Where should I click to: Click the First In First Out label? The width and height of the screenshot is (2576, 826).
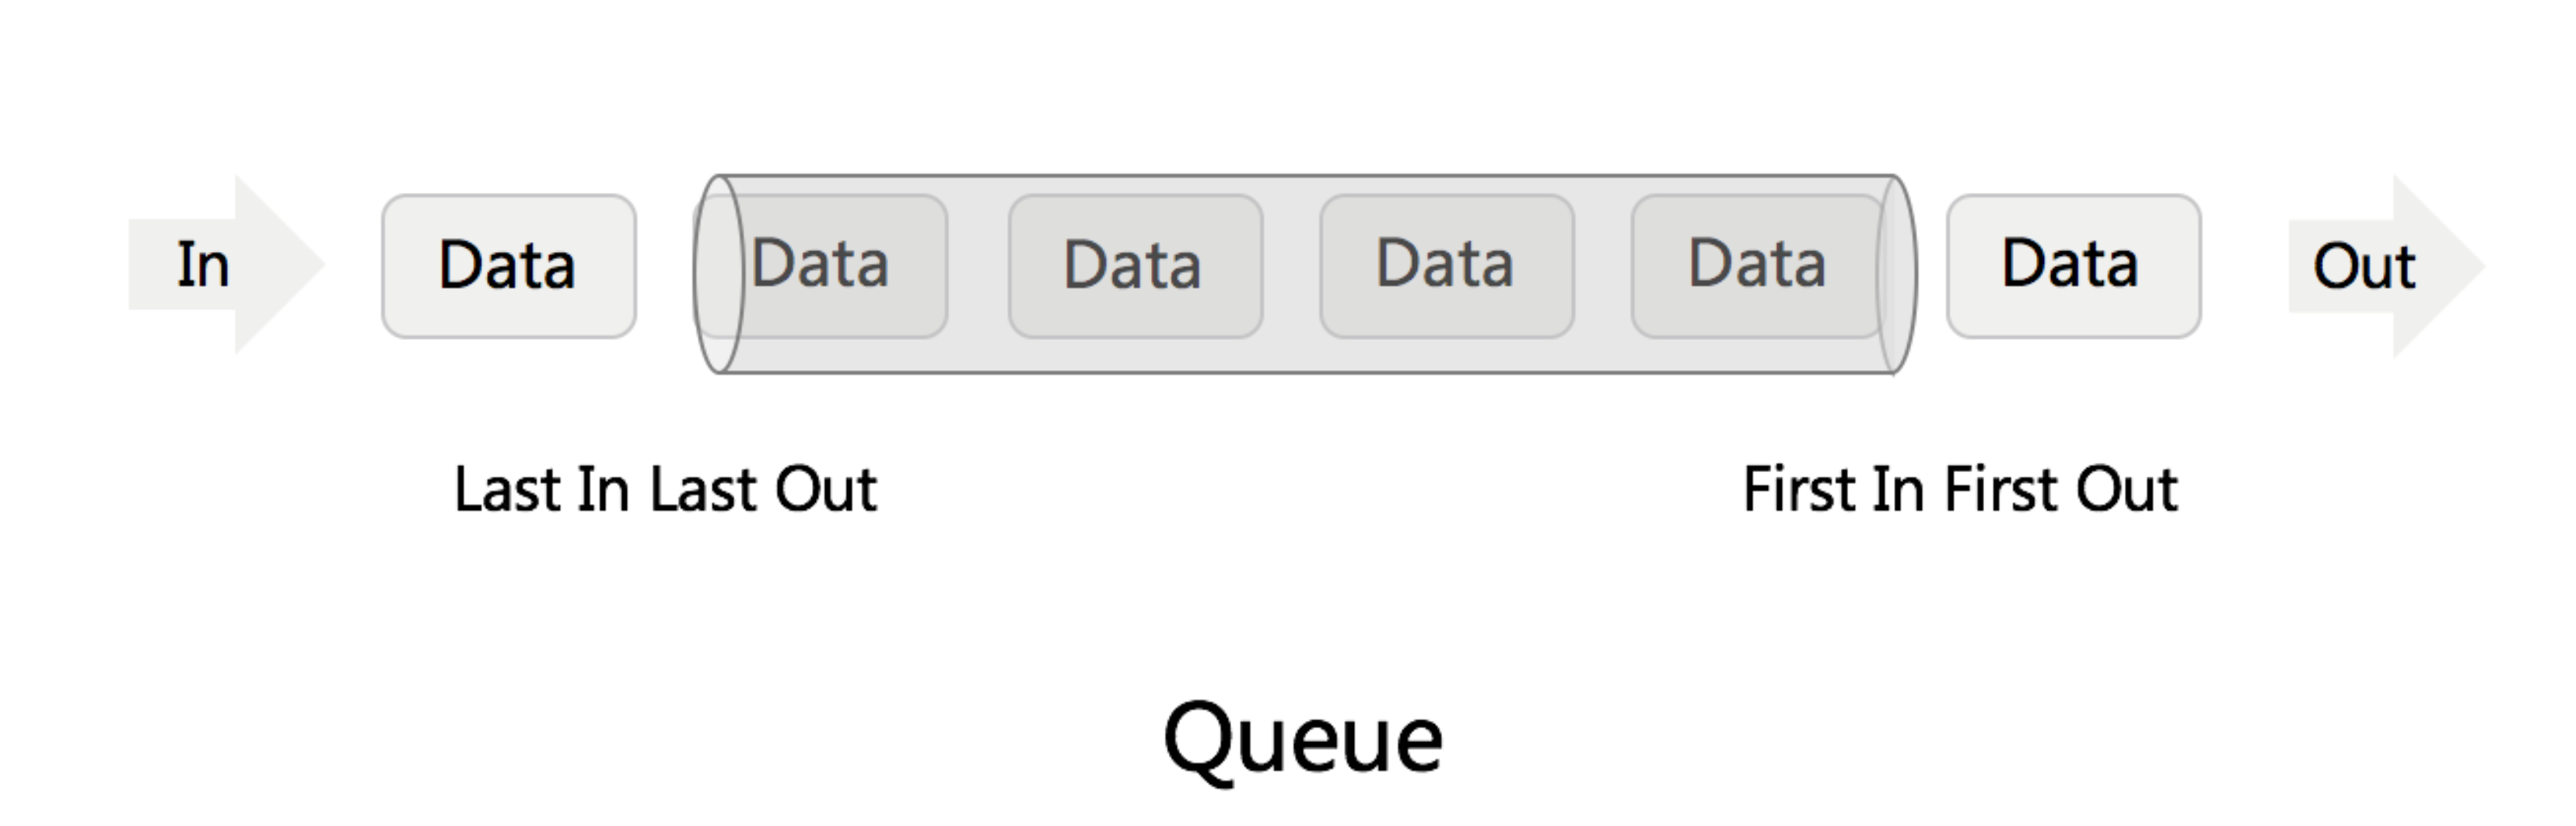tap(1960, 490)
